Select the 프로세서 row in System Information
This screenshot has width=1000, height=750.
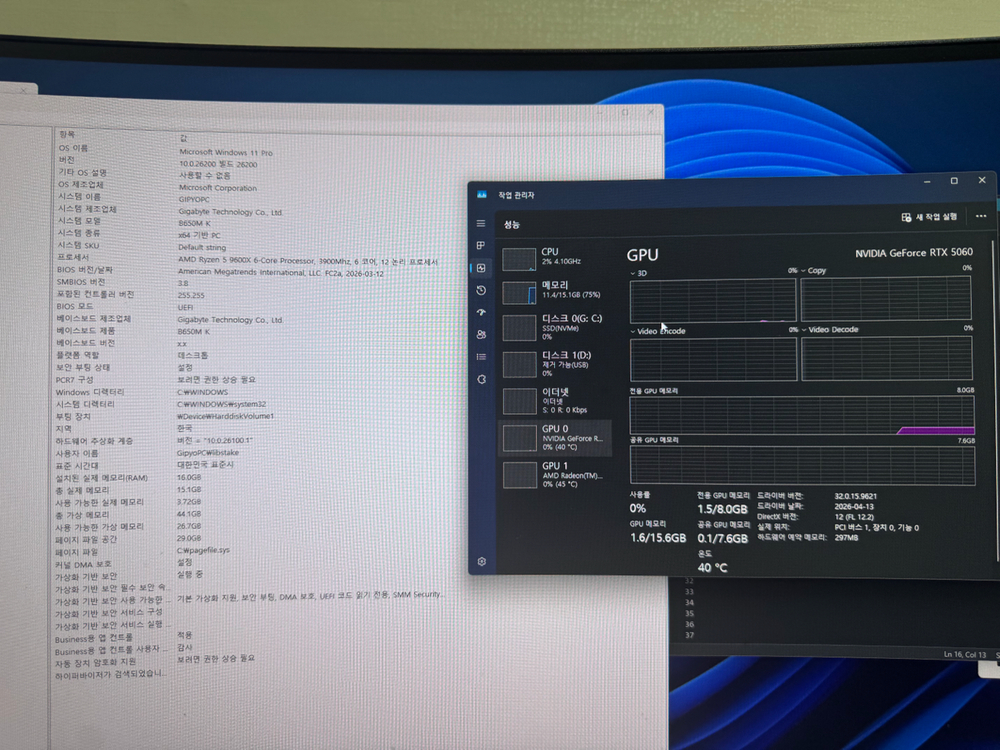(357, 259)
